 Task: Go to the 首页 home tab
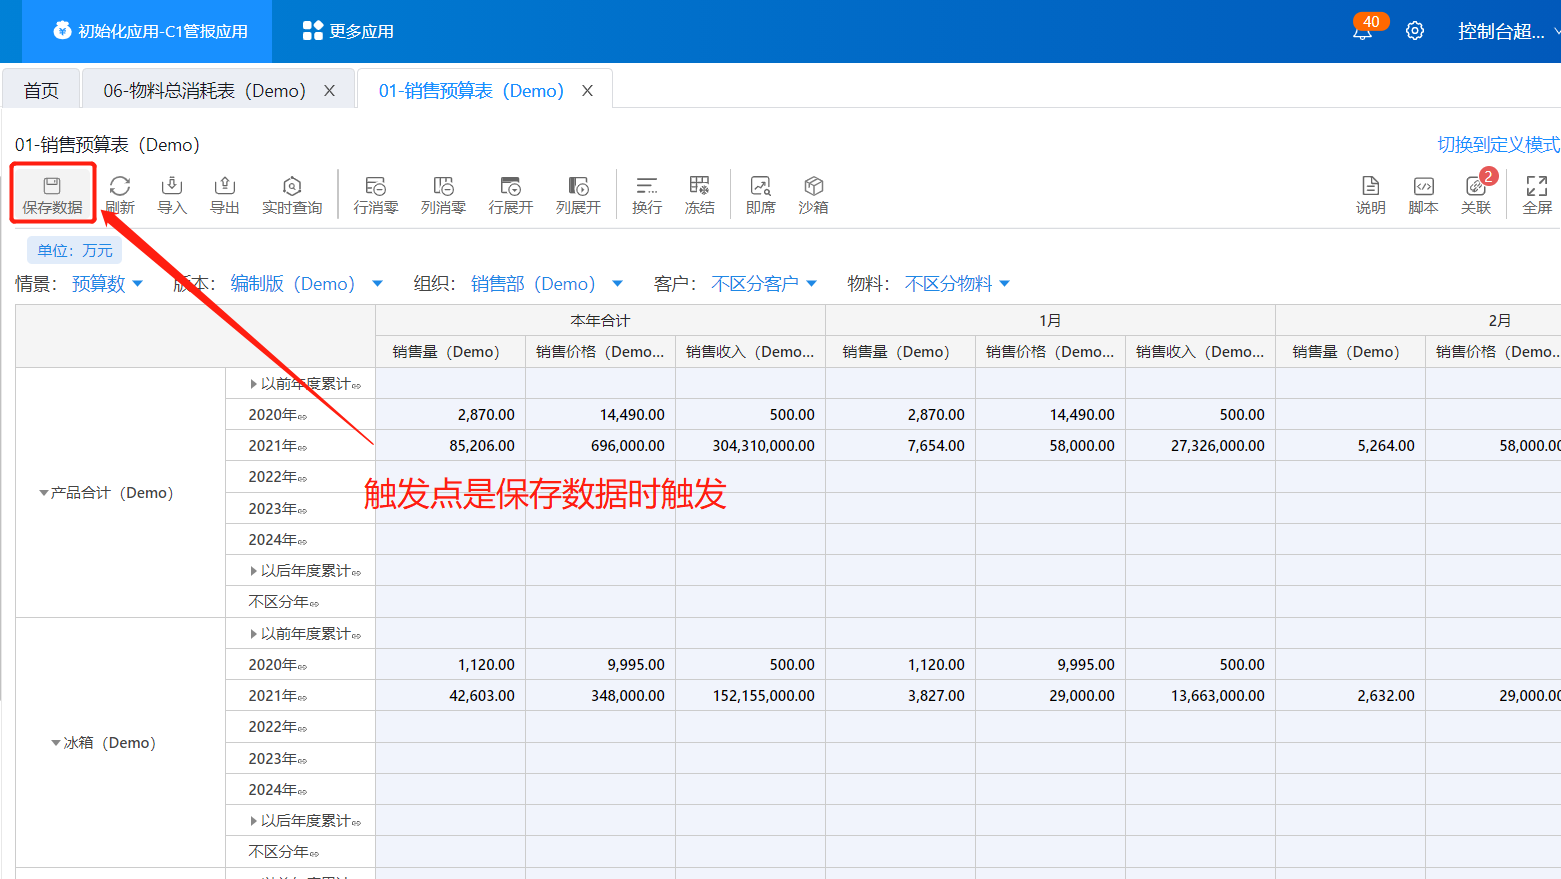(x=41, y=91)
